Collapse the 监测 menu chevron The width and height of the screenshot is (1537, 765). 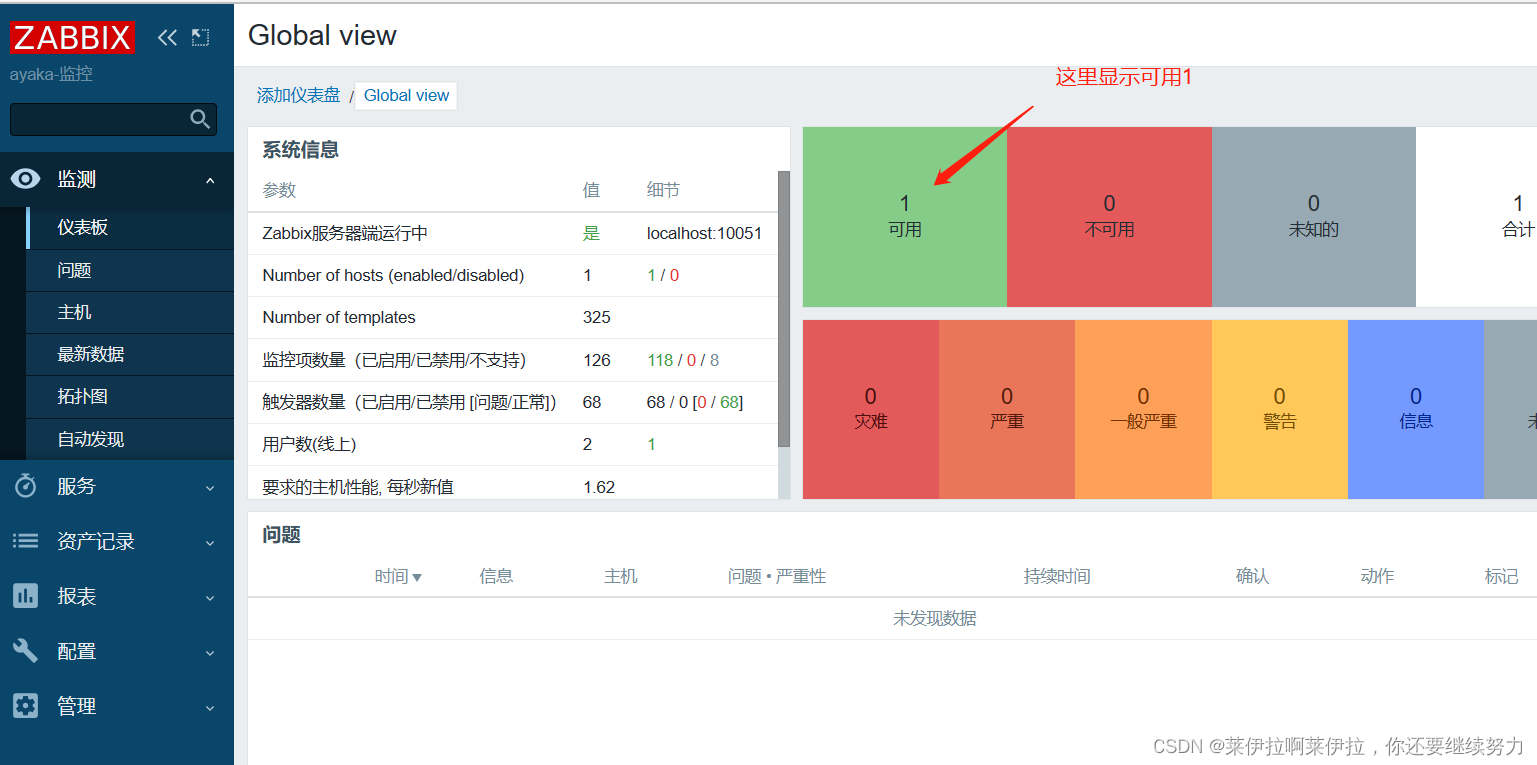tap(210, 180)
